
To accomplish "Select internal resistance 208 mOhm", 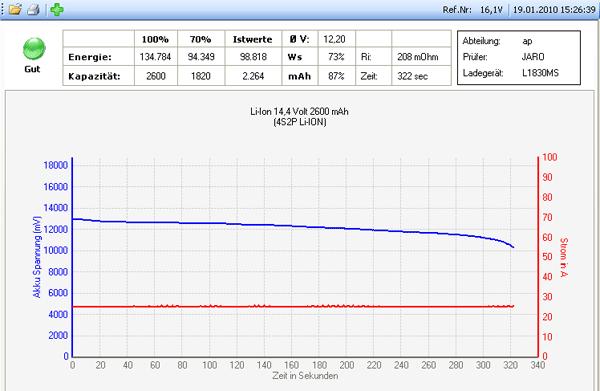I will tap(417, 57).
